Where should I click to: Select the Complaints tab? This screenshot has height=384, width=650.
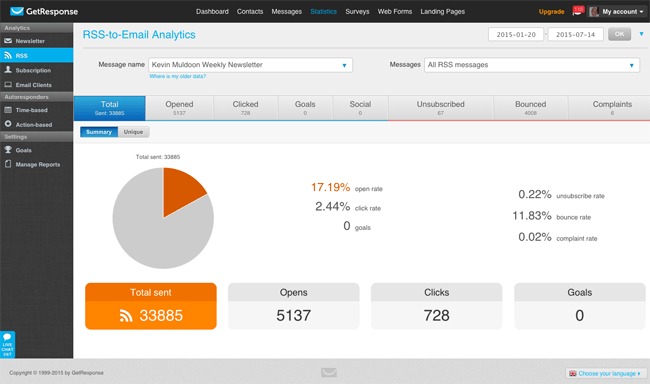coord(609,108)
